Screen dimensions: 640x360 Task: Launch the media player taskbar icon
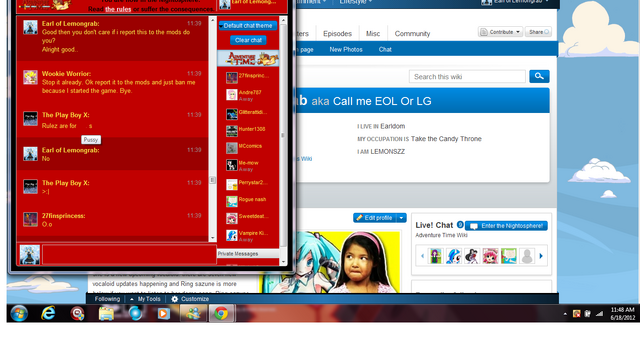(164, 313)
